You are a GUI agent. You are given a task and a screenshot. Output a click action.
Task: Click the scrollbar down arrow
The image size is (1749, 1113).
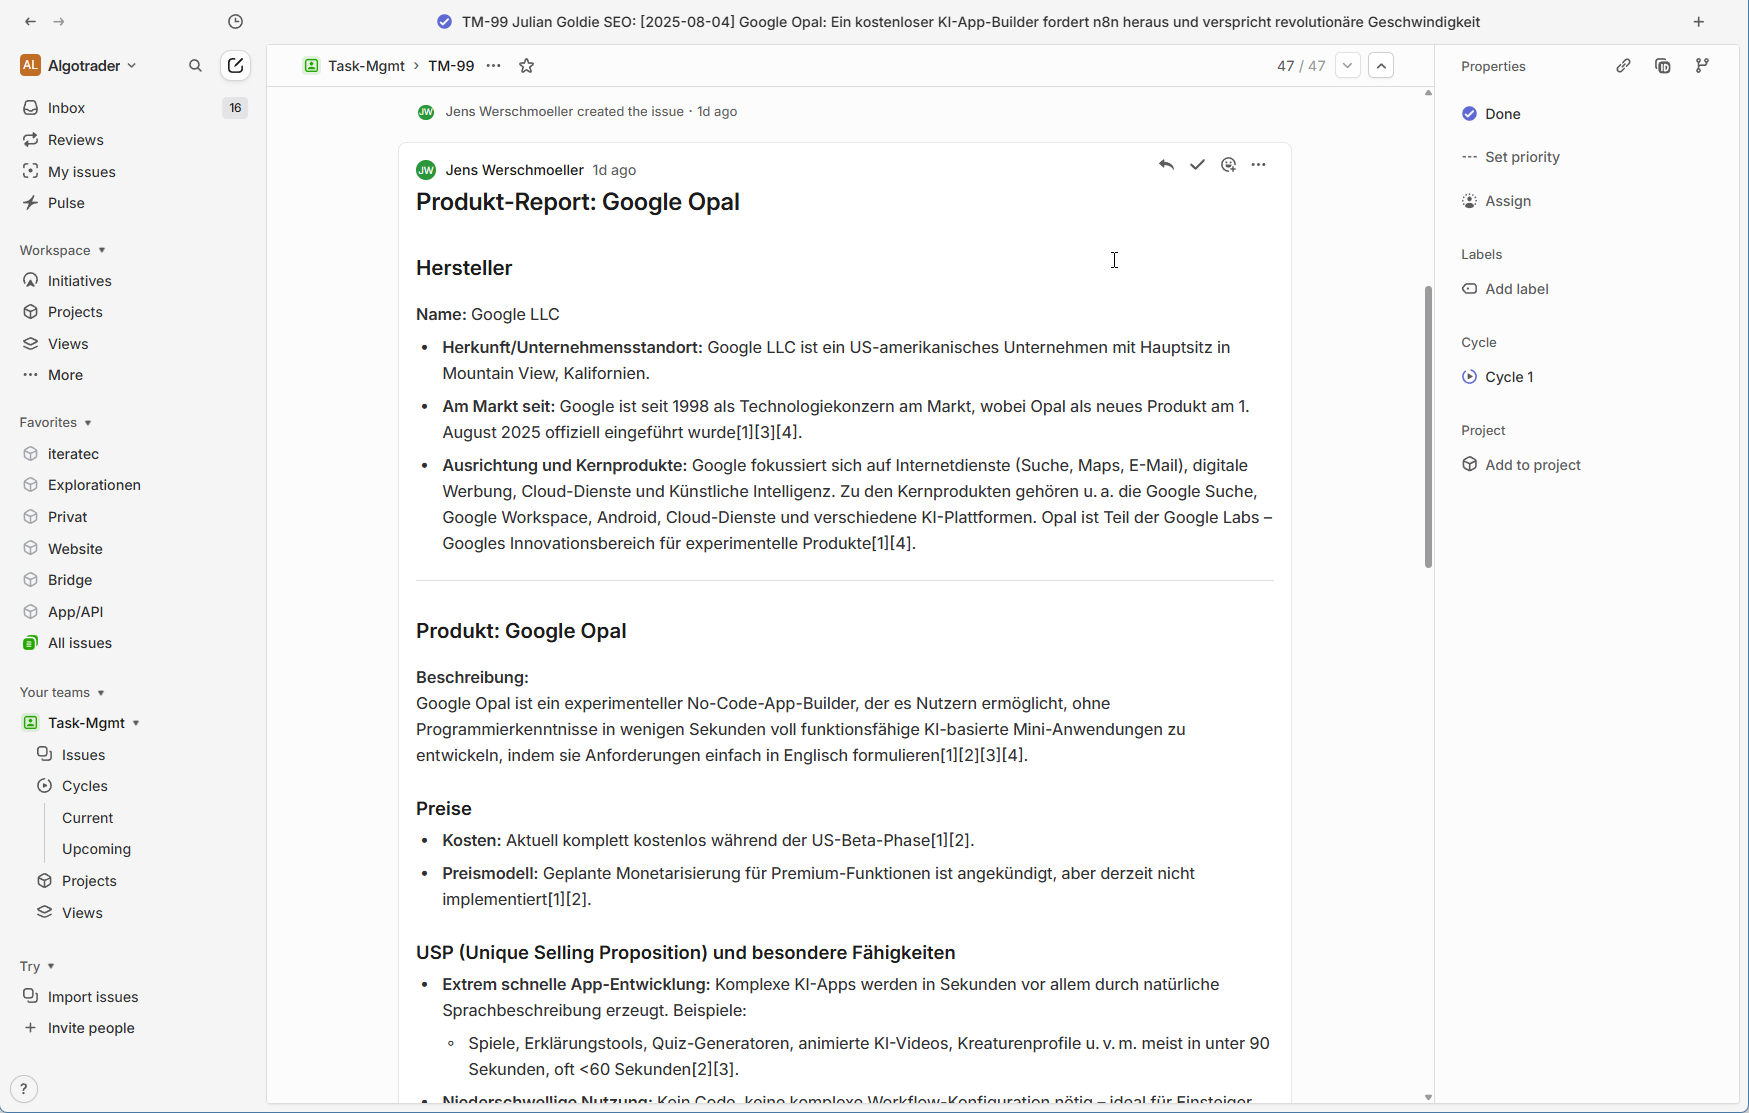coord(1428,1097)
